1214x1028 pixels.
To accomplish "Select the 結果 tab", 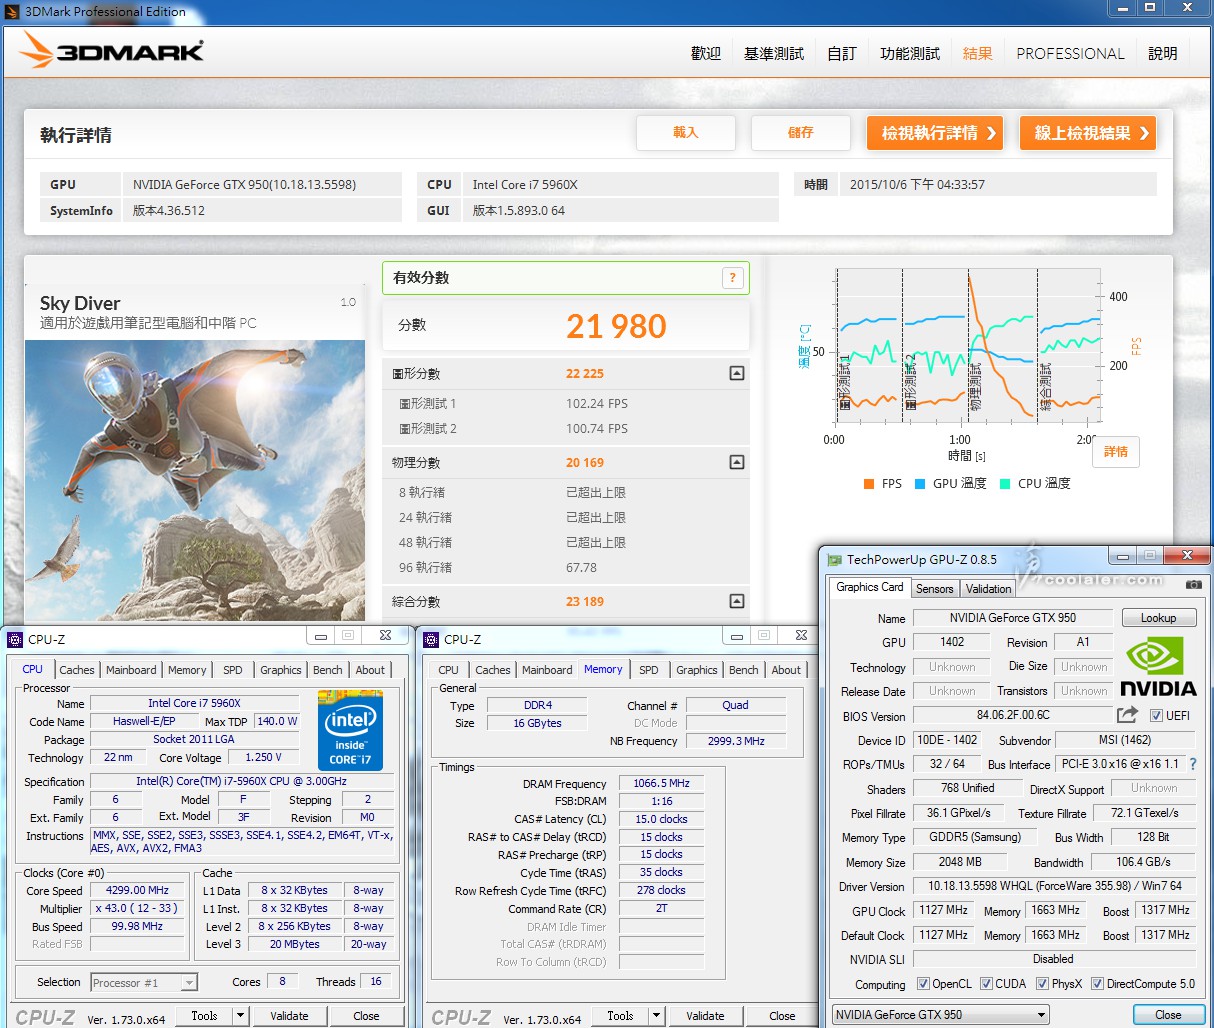I will [x=978, y=54].
